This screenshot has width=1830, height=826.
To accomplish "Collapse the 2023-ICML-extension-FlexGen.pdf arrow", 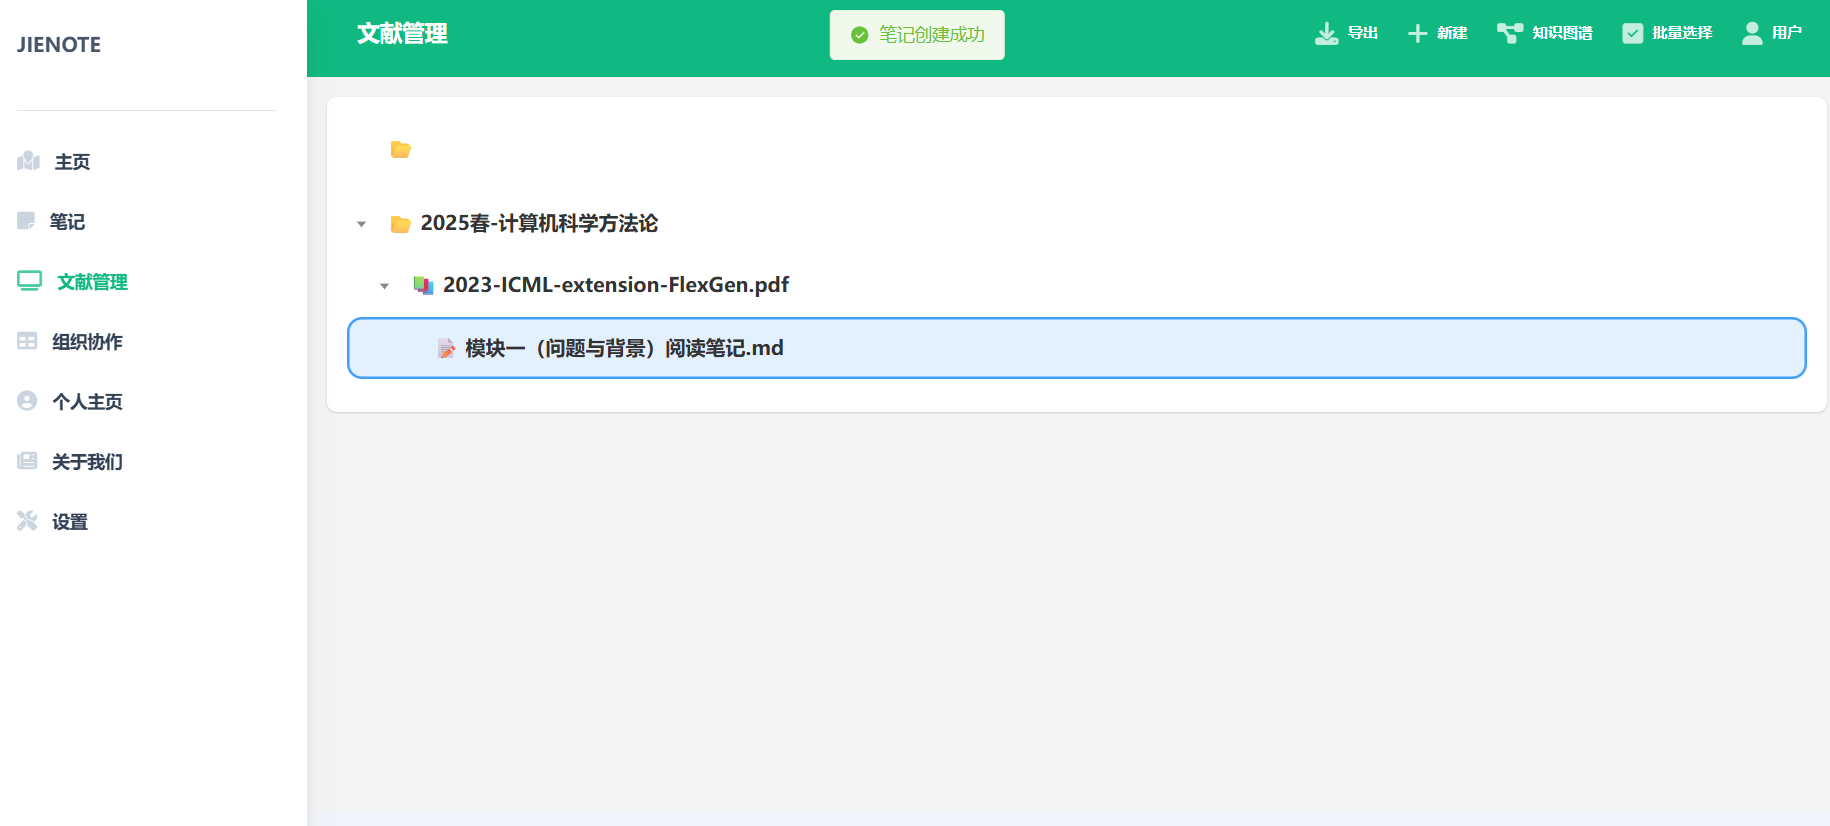I will pyautogui.click(x=385, y=286).
